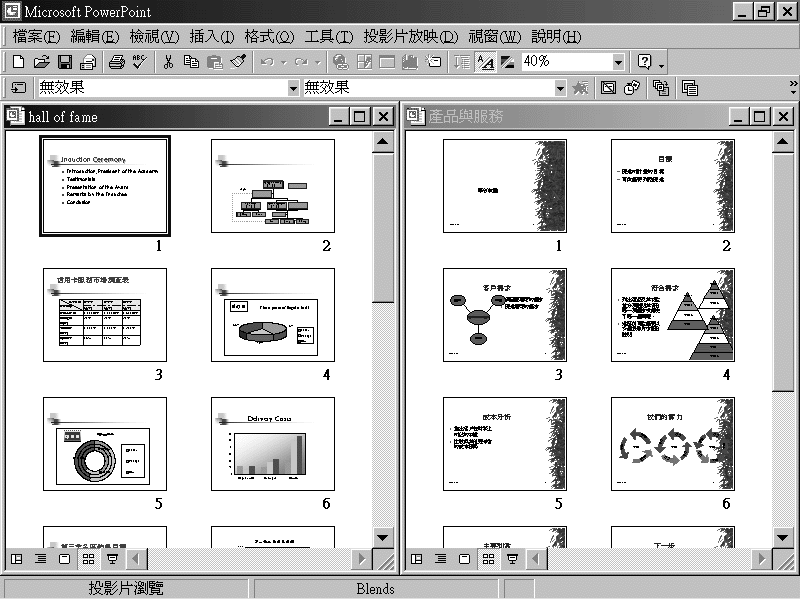
Task: Click the vertical scroll thumb in hall of fame window
Action: 383,228
